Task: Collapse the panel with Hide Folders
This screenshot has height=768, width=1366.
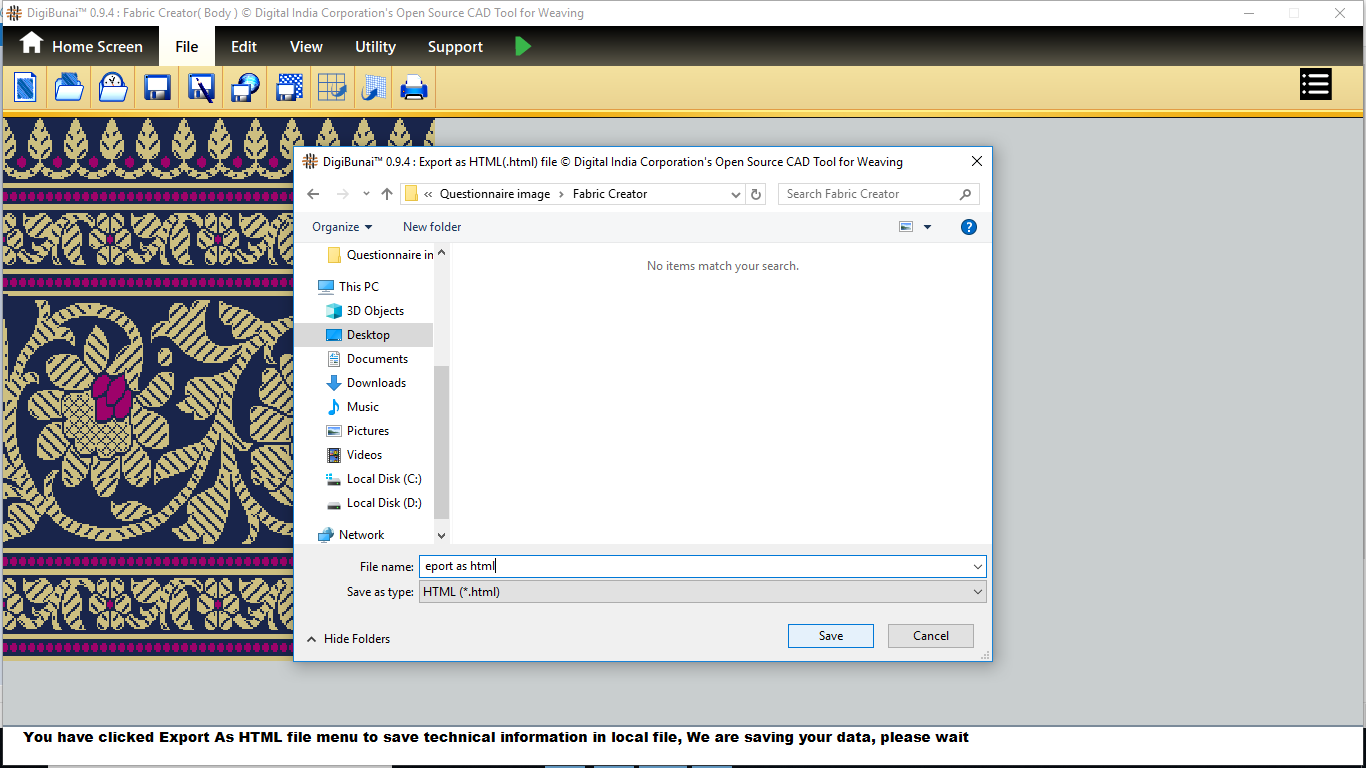Action: pyautogui.click(x=348, y=639)
